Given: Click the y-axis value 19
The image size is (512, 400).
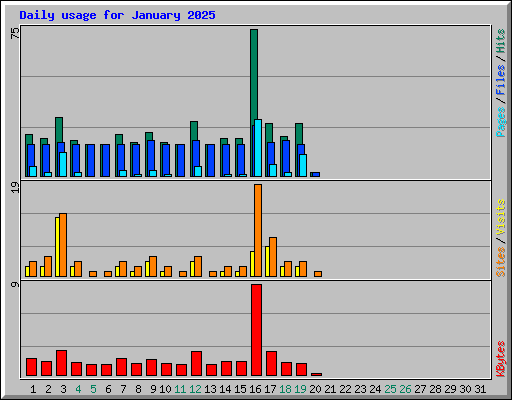Looking at the screenshot, I should pyautogui.click(x=15, y=187).
